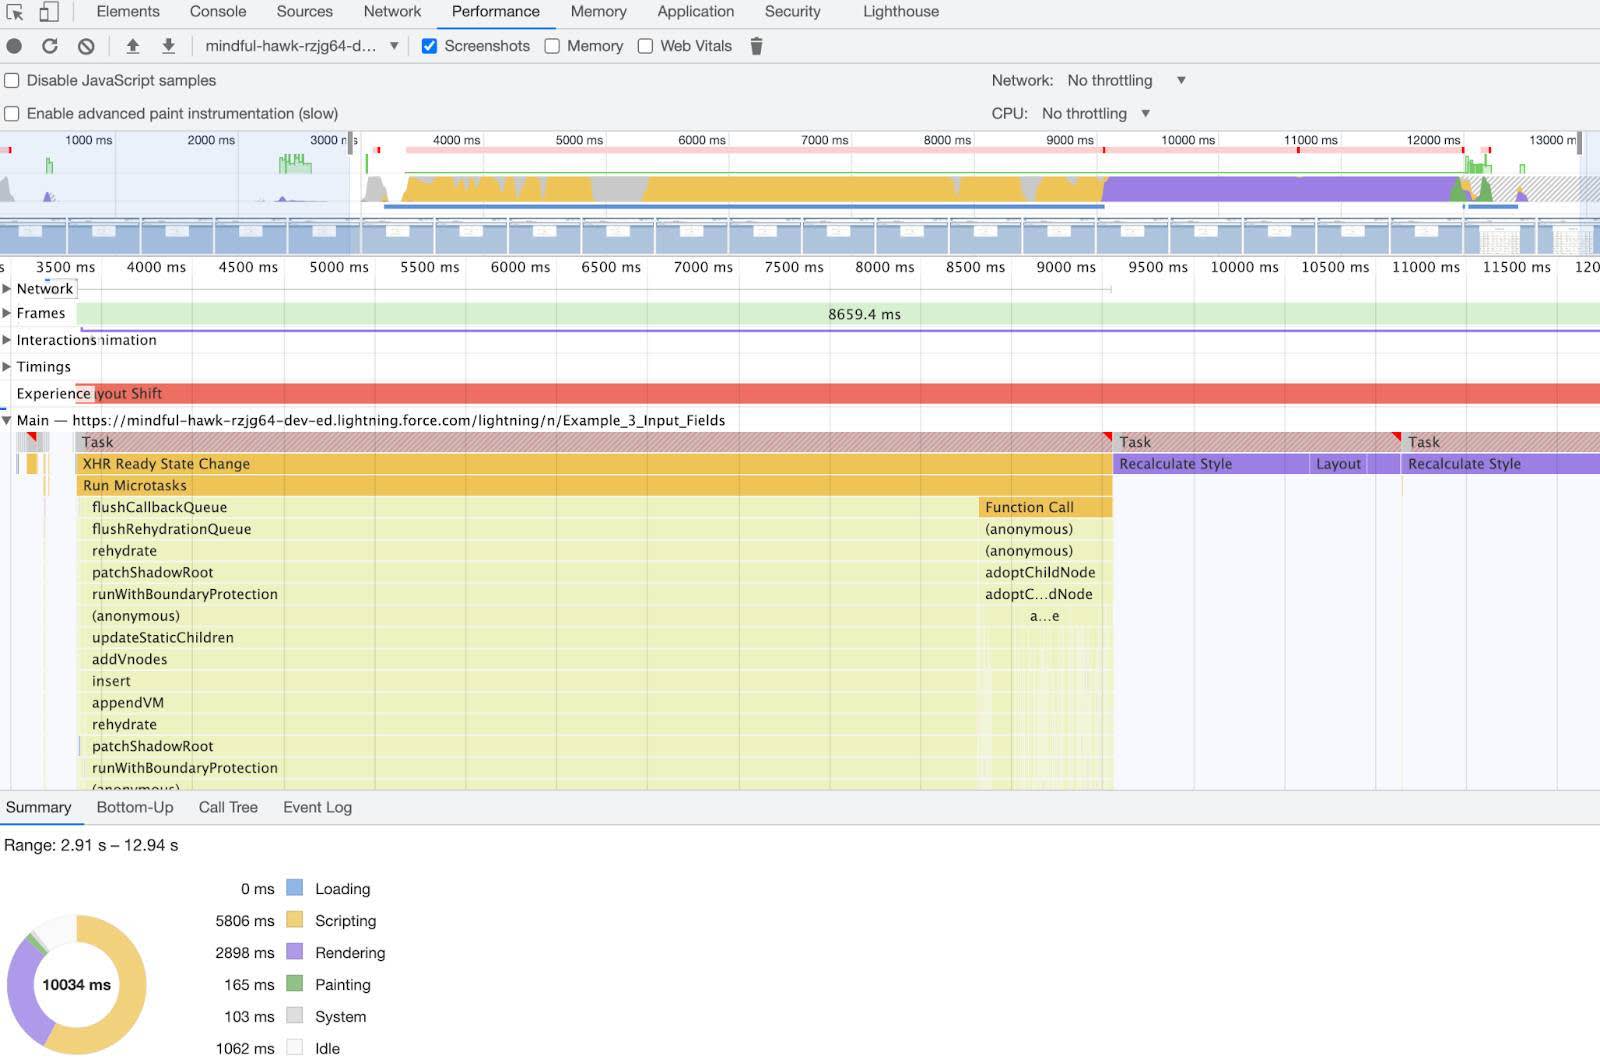1600x1059 pixels.
Task: Expand the Frames track
Action: point(7,313)
